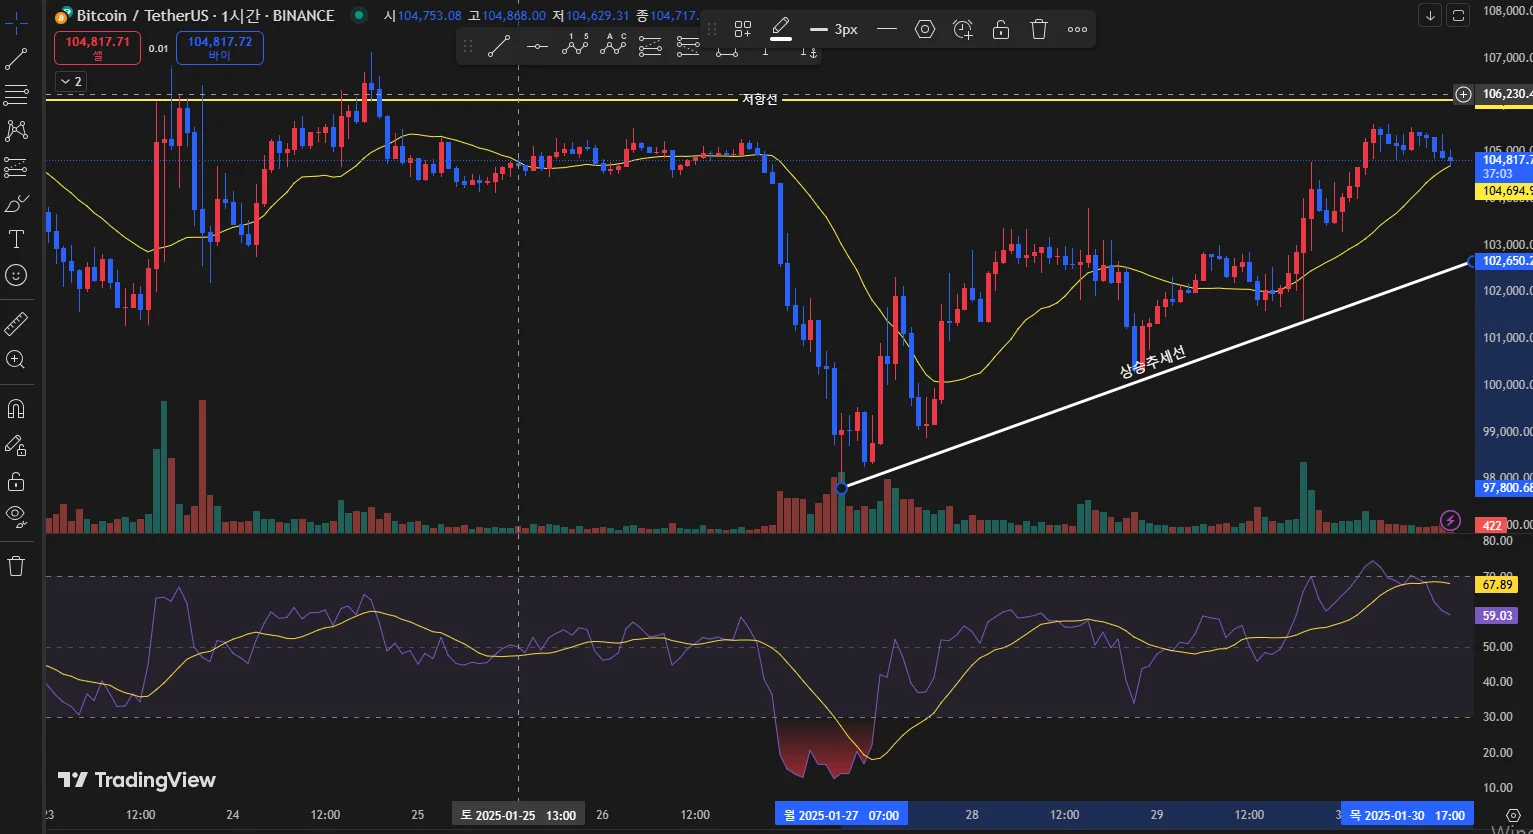Expand the collapsed indicators legend
The image size is (1533, 834).
[x=70, y=81]
